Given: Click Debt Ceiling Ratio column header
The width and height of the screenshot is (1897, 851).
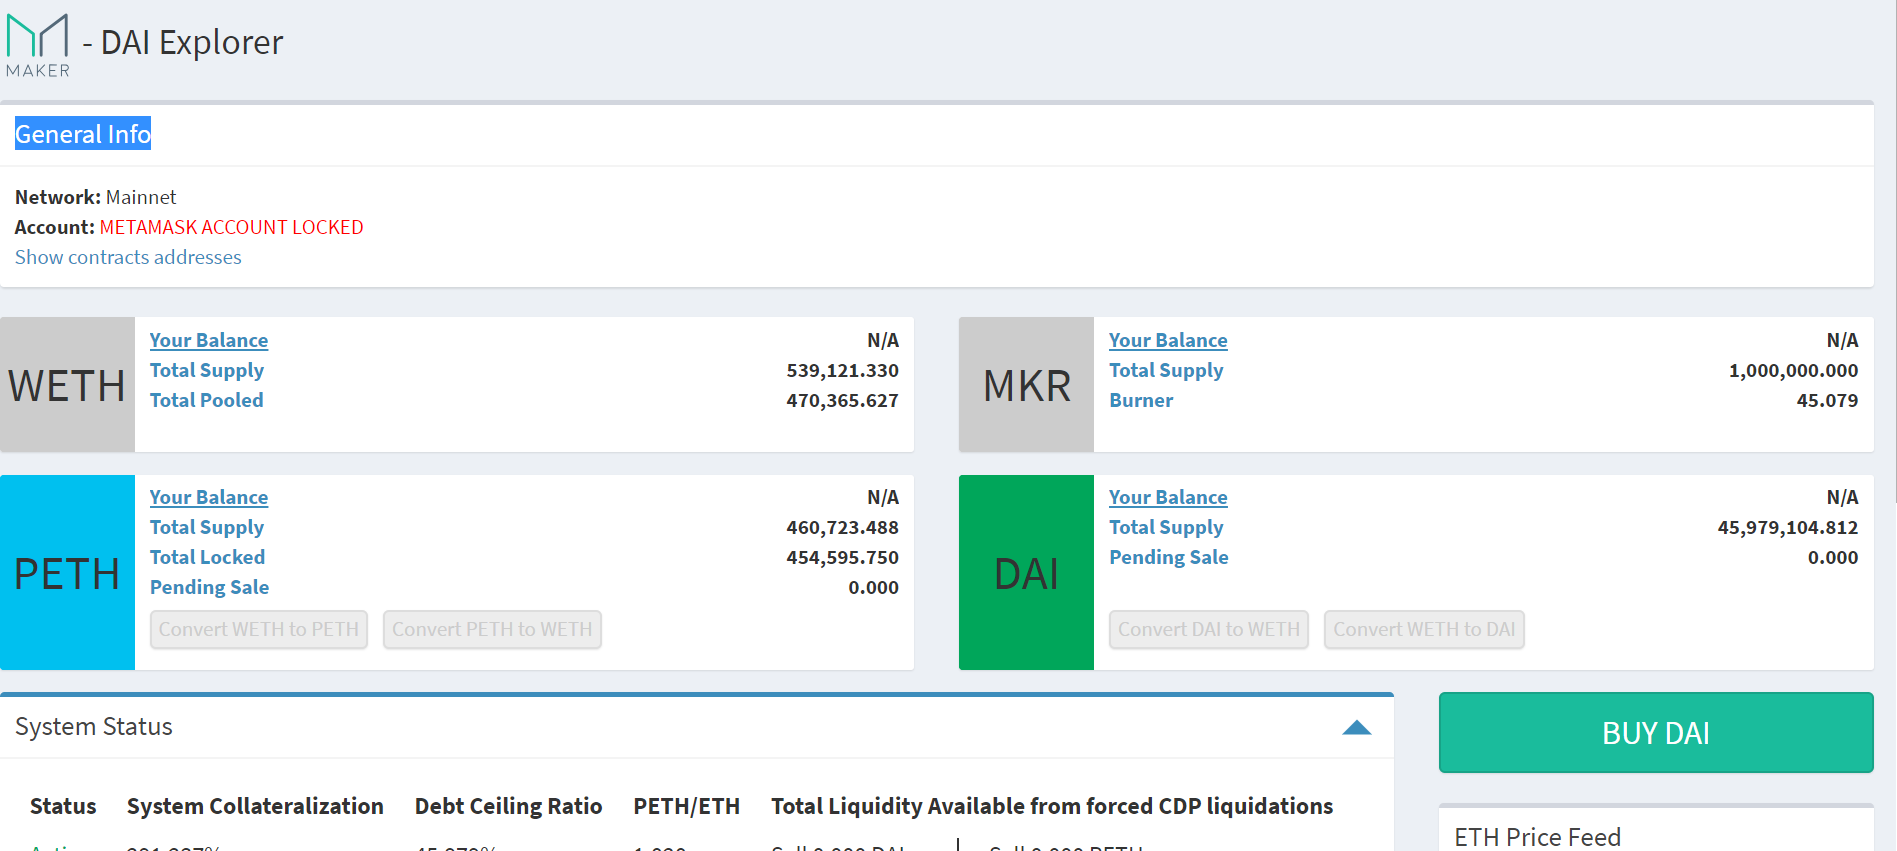Looking at the screenshot, I should point(509,806).
